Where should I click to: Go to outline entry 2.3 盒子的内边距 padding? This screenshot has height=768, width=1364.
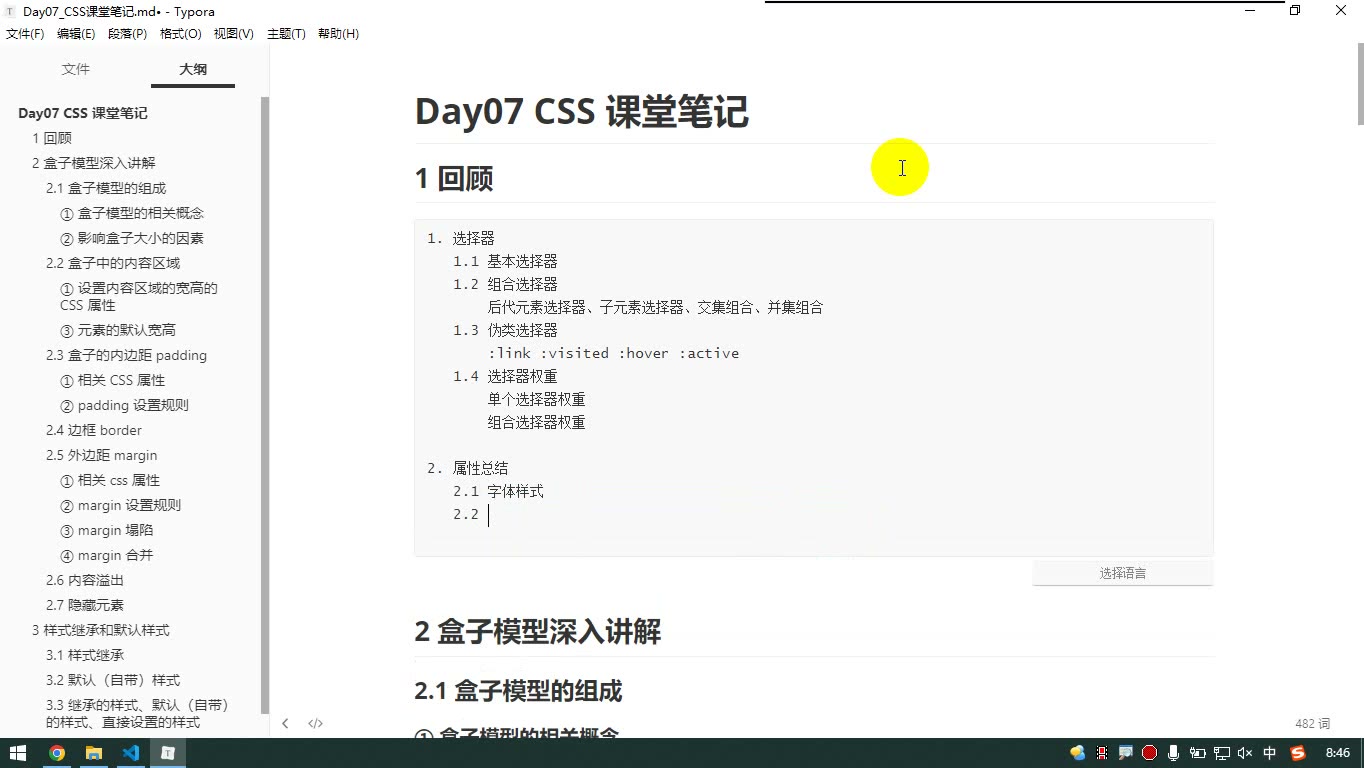click(126, 355)
